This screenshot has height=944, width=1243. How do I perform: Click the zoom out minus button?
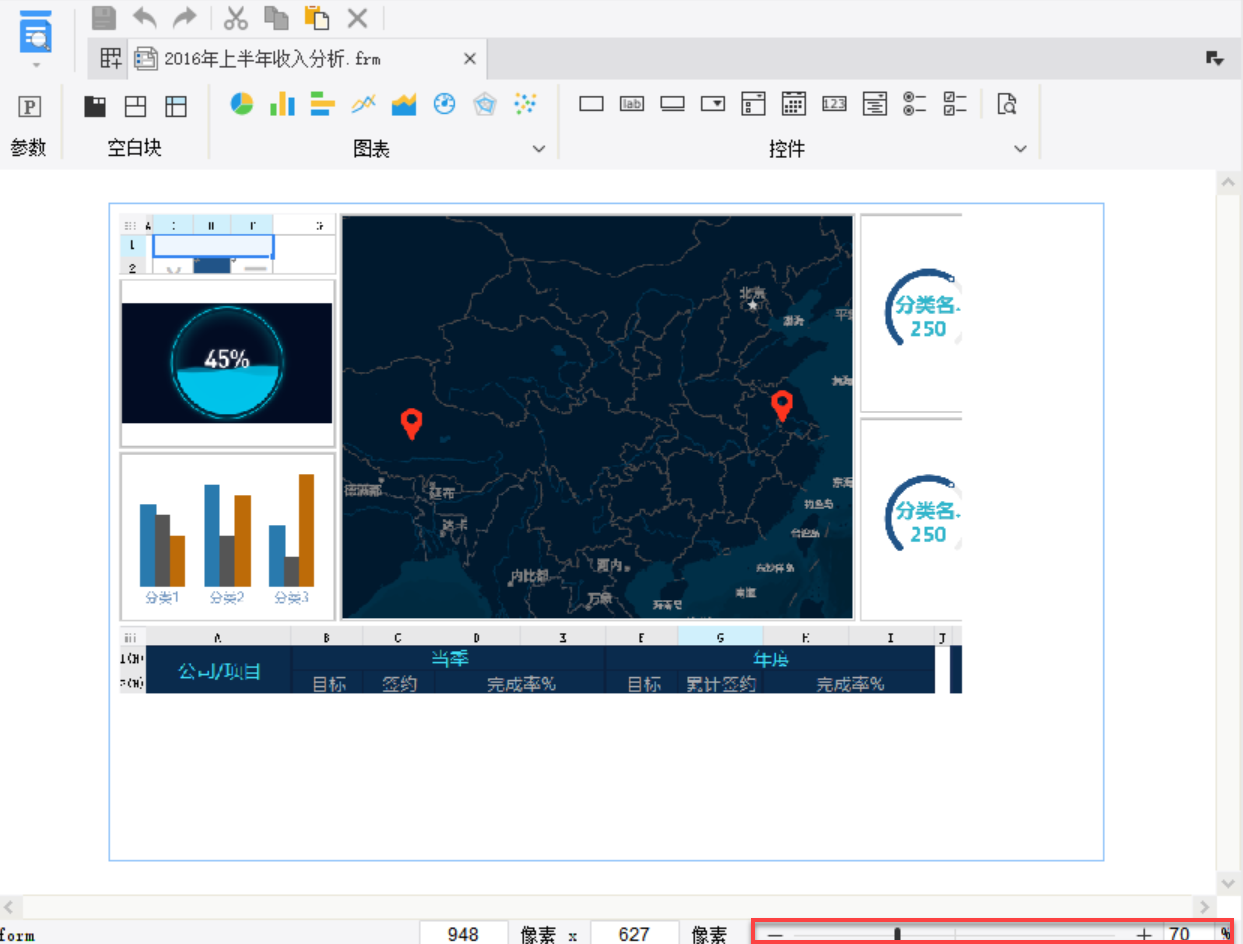[x=775, y=934]
